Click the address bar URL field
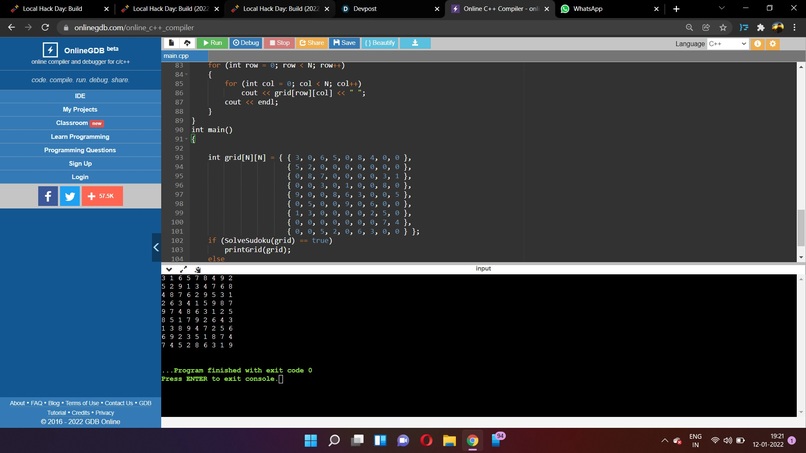Image resolution: width=806 pixels, height=453 pixels. [370, 28]
